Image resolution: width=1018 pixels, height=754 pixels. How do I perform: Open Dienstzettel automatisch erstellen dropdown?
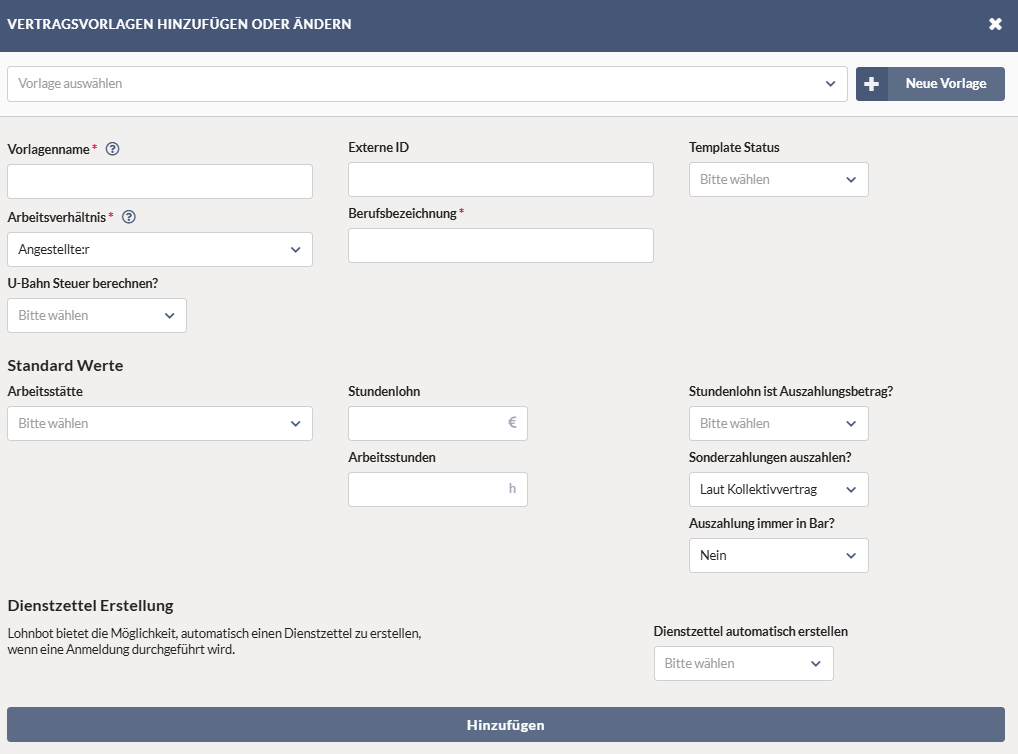(743, 664)
